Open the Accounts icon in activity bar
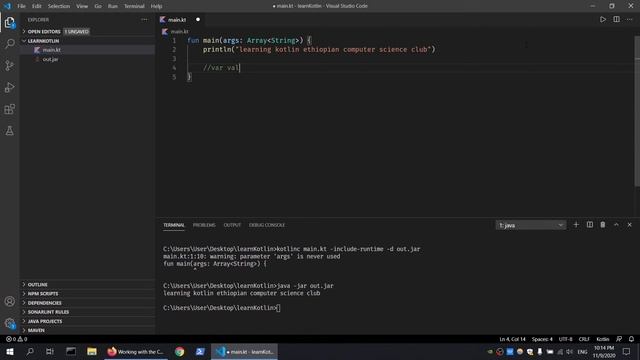Image resolution: width=640 pixels, height=360 pixels. [x=9, y=301]
